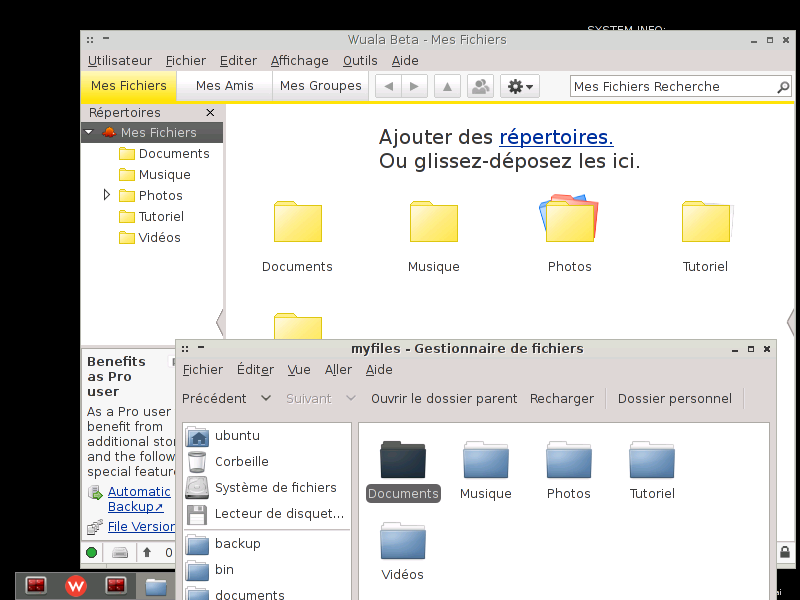Open Vue menu in file manager
800x600 pixels.
click(x=299, y=370)
